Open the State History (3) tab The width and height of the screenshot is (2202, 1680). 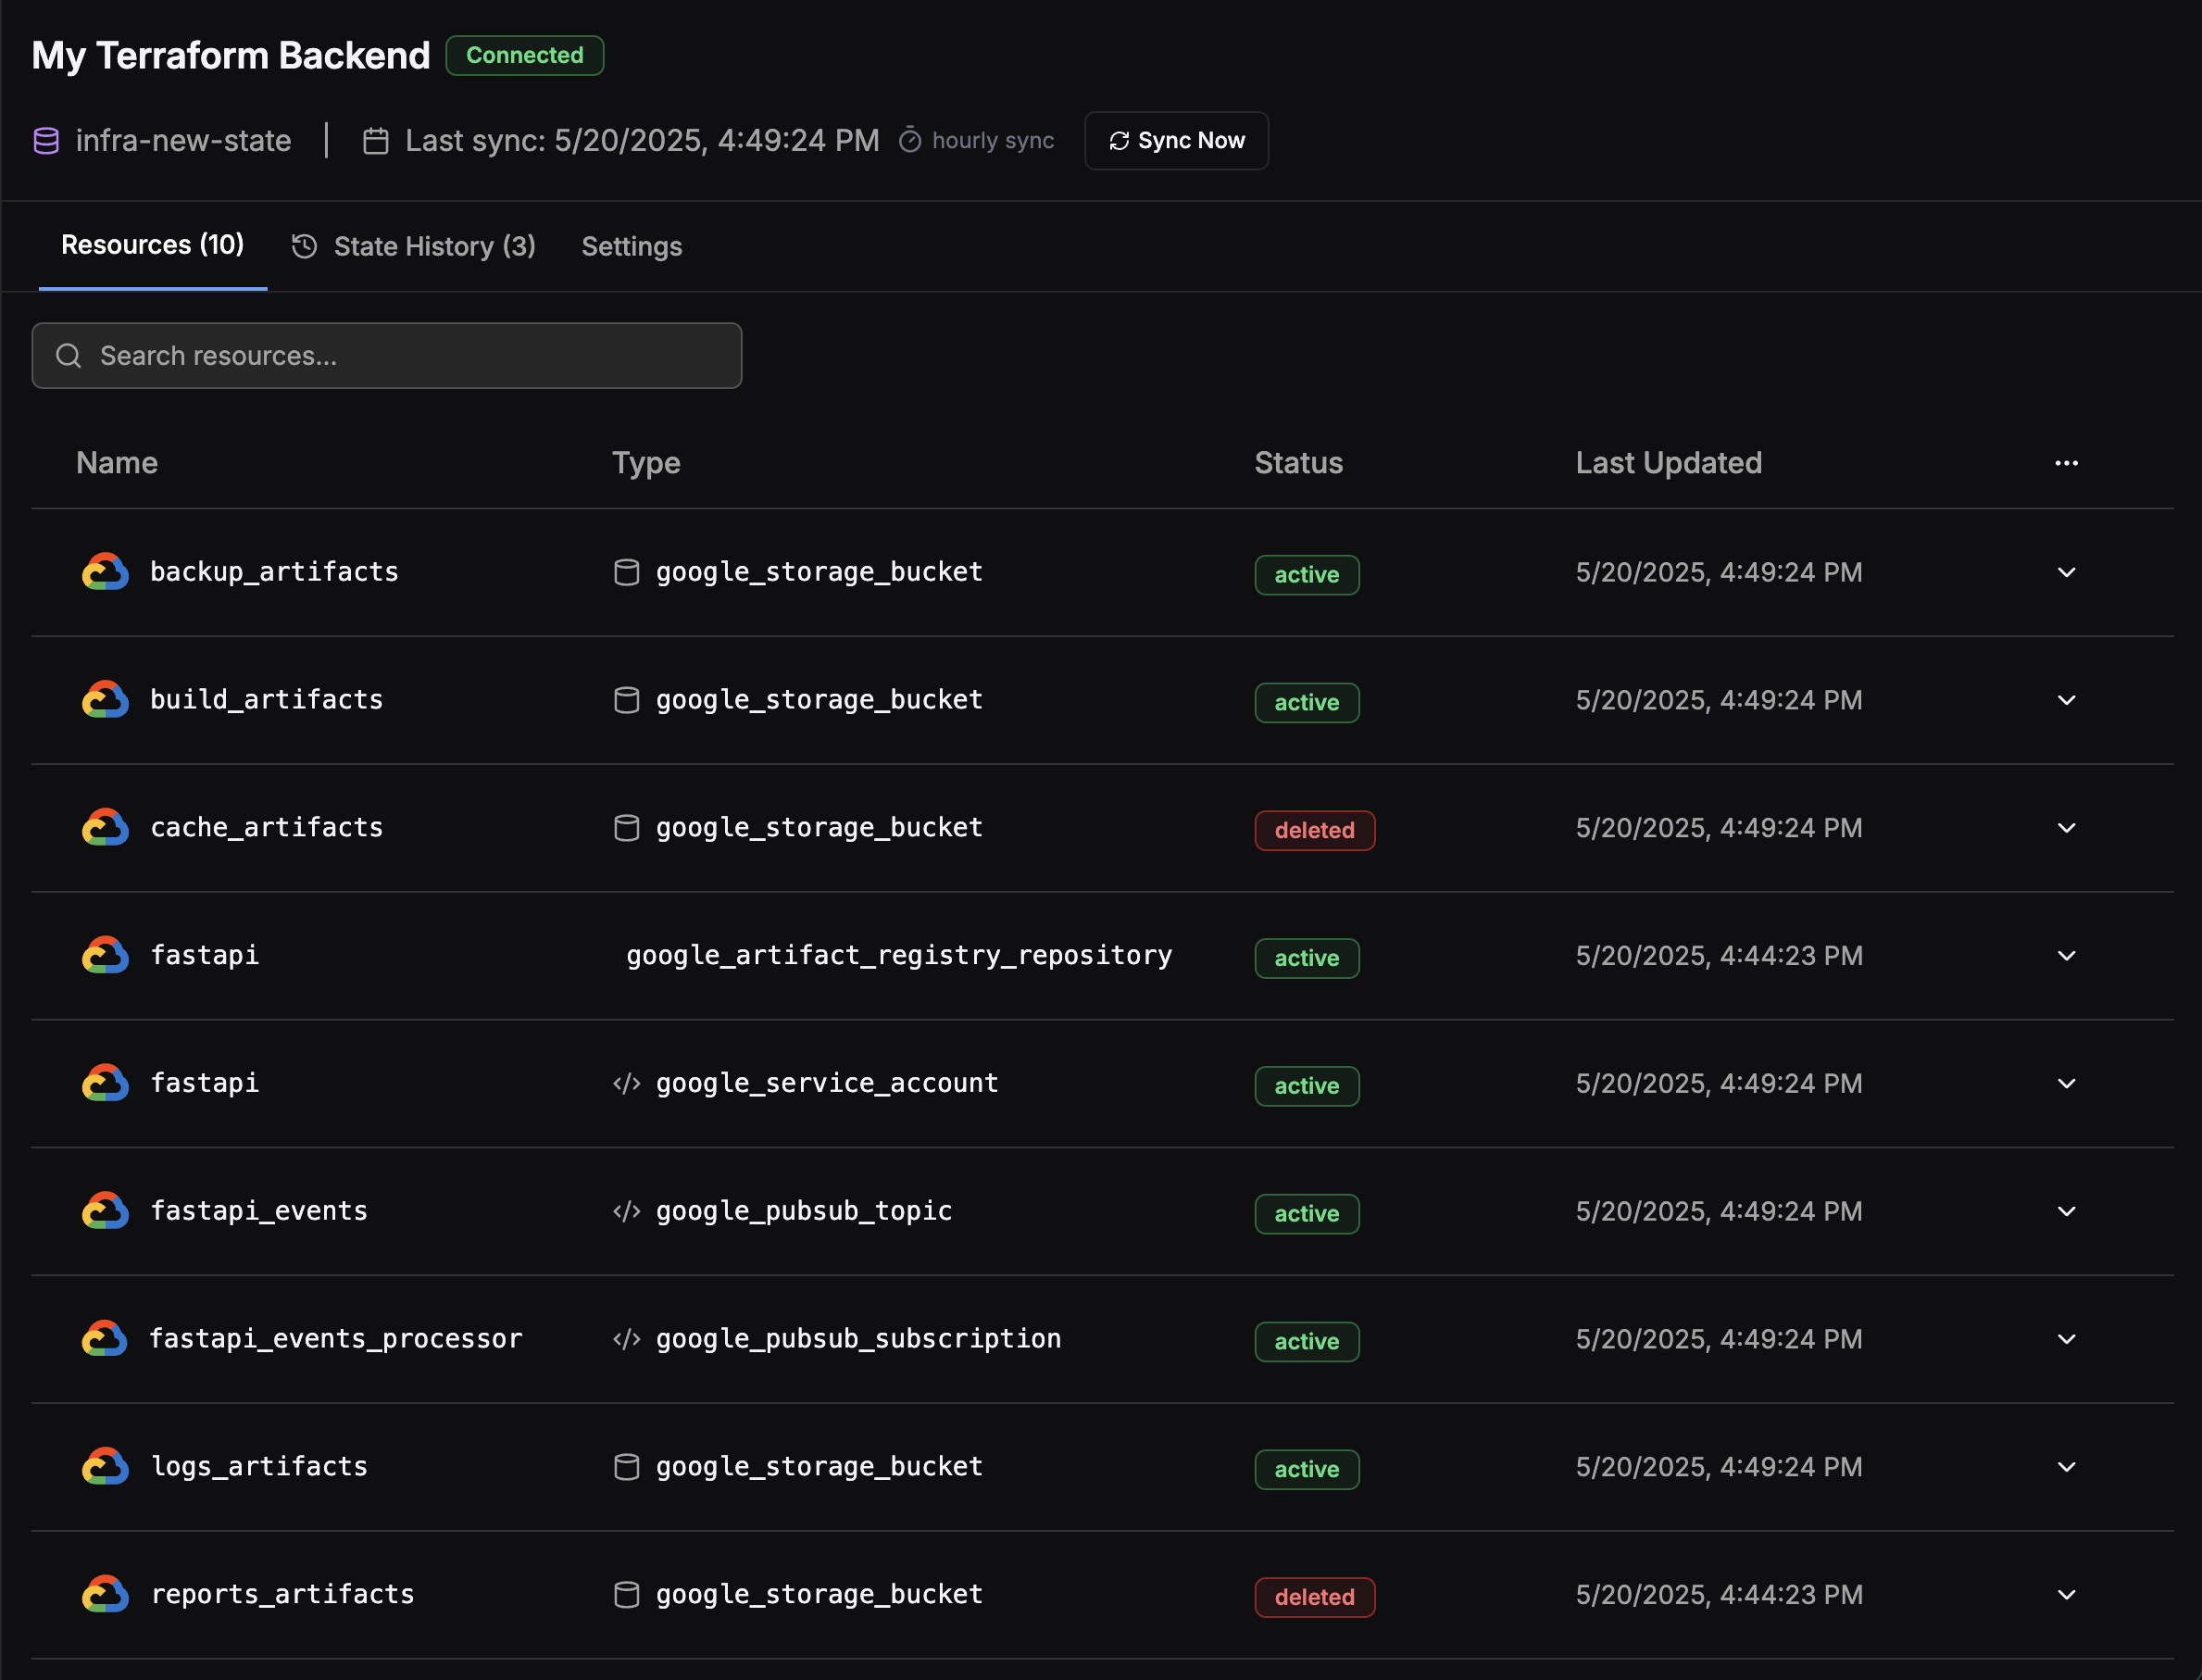pyautogui.click(x=414, y=246)
